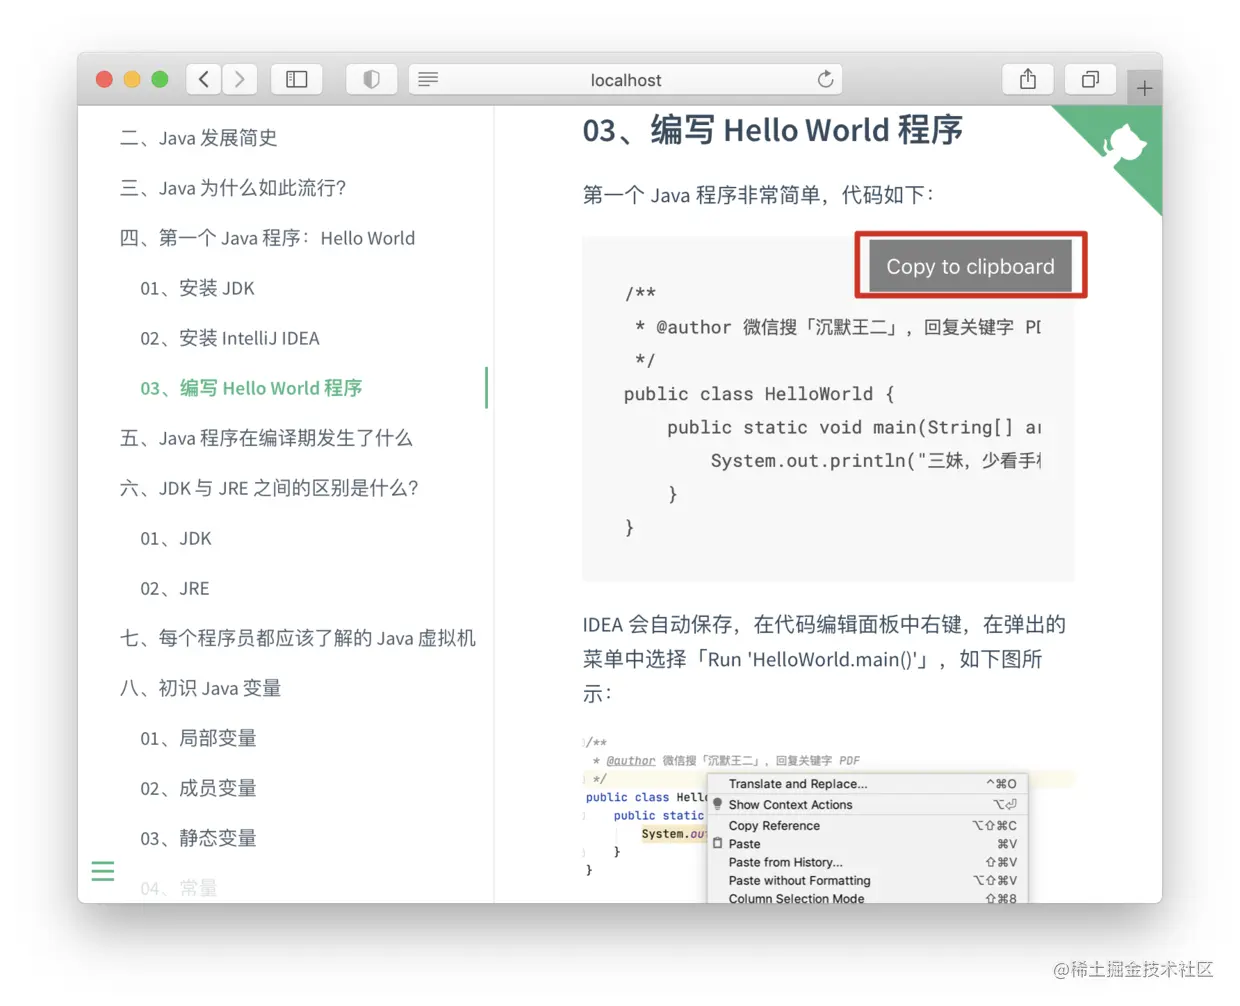Go to 02、成员变量 entry
1240x1006 pixels.
(x=198, y=788)
